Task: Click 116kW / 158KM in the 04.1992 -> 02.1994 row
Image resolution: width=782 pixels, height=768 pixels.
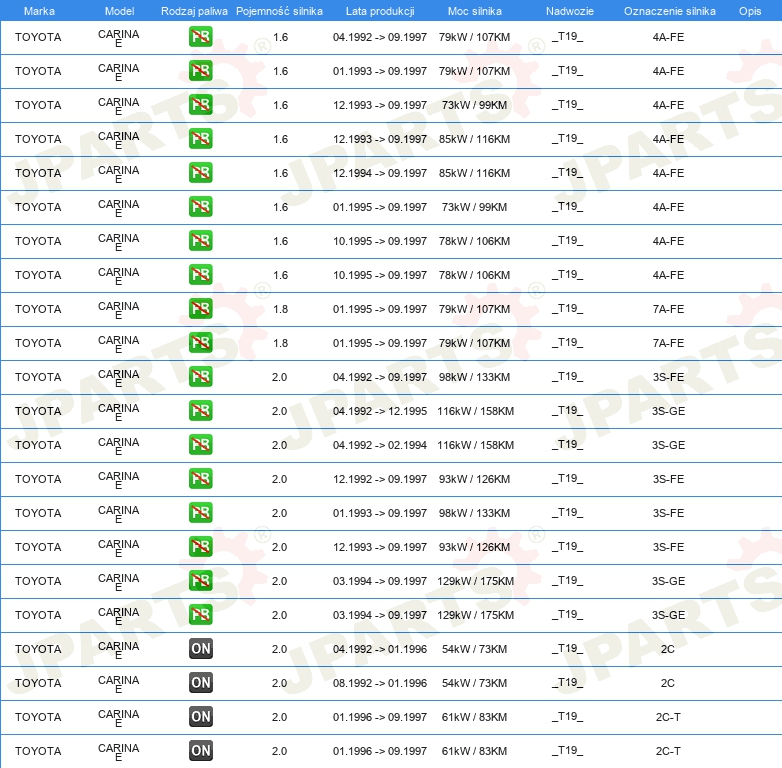Action: click(x=475, y=445)
